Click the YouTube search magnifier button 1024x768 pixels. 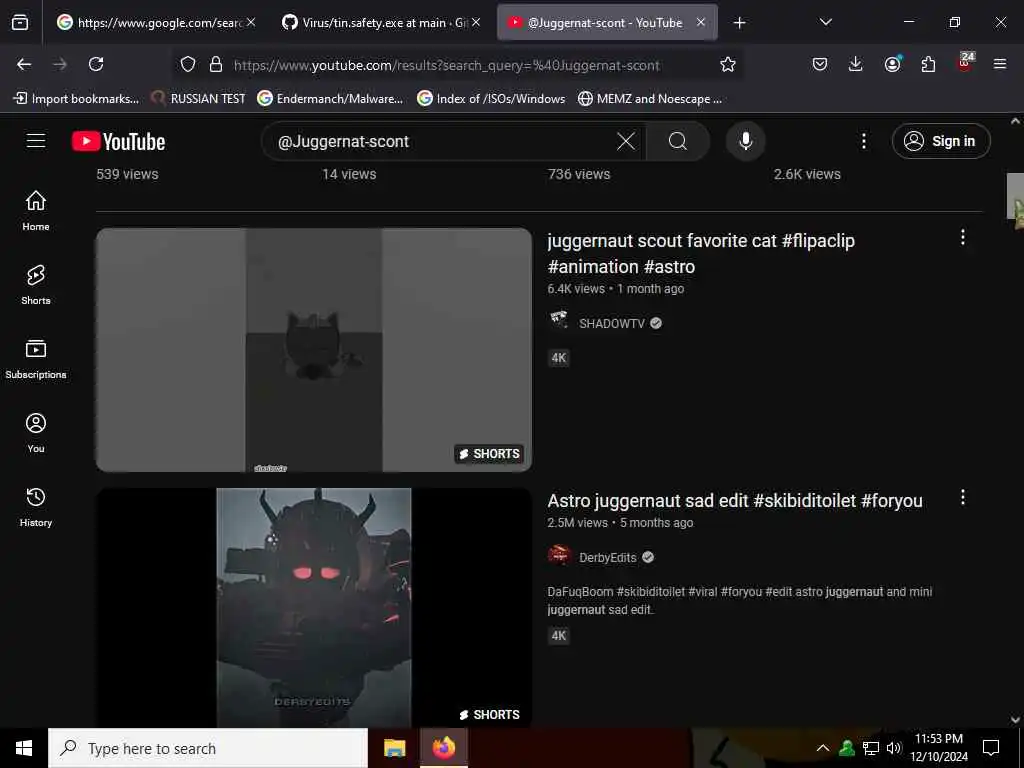pyautogui.click(x=678, y=141)
